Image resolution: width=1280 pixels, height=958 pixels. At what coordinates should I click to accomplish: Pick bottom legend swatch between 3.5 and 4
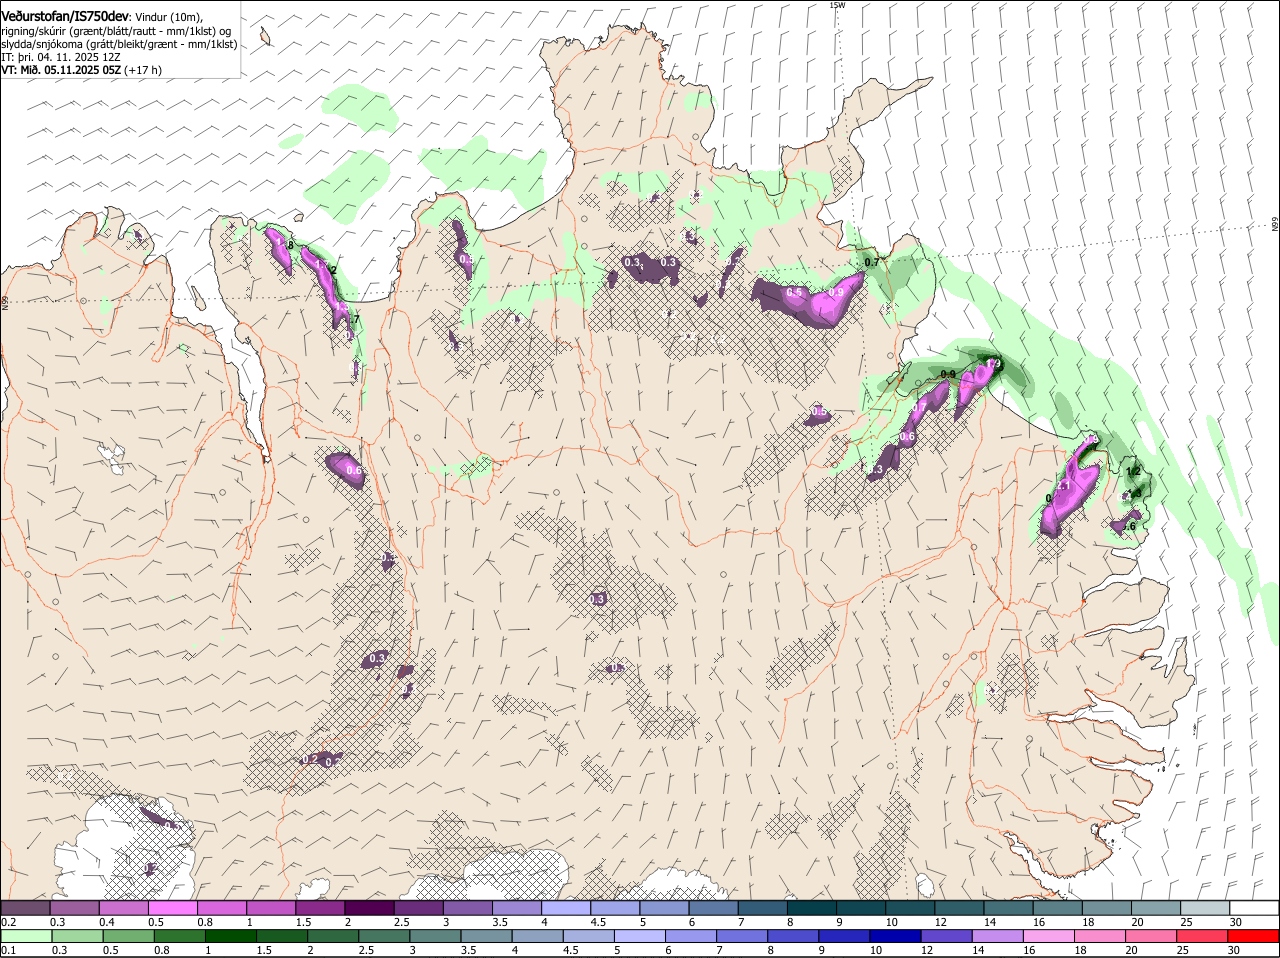click(x=486, y=936)
